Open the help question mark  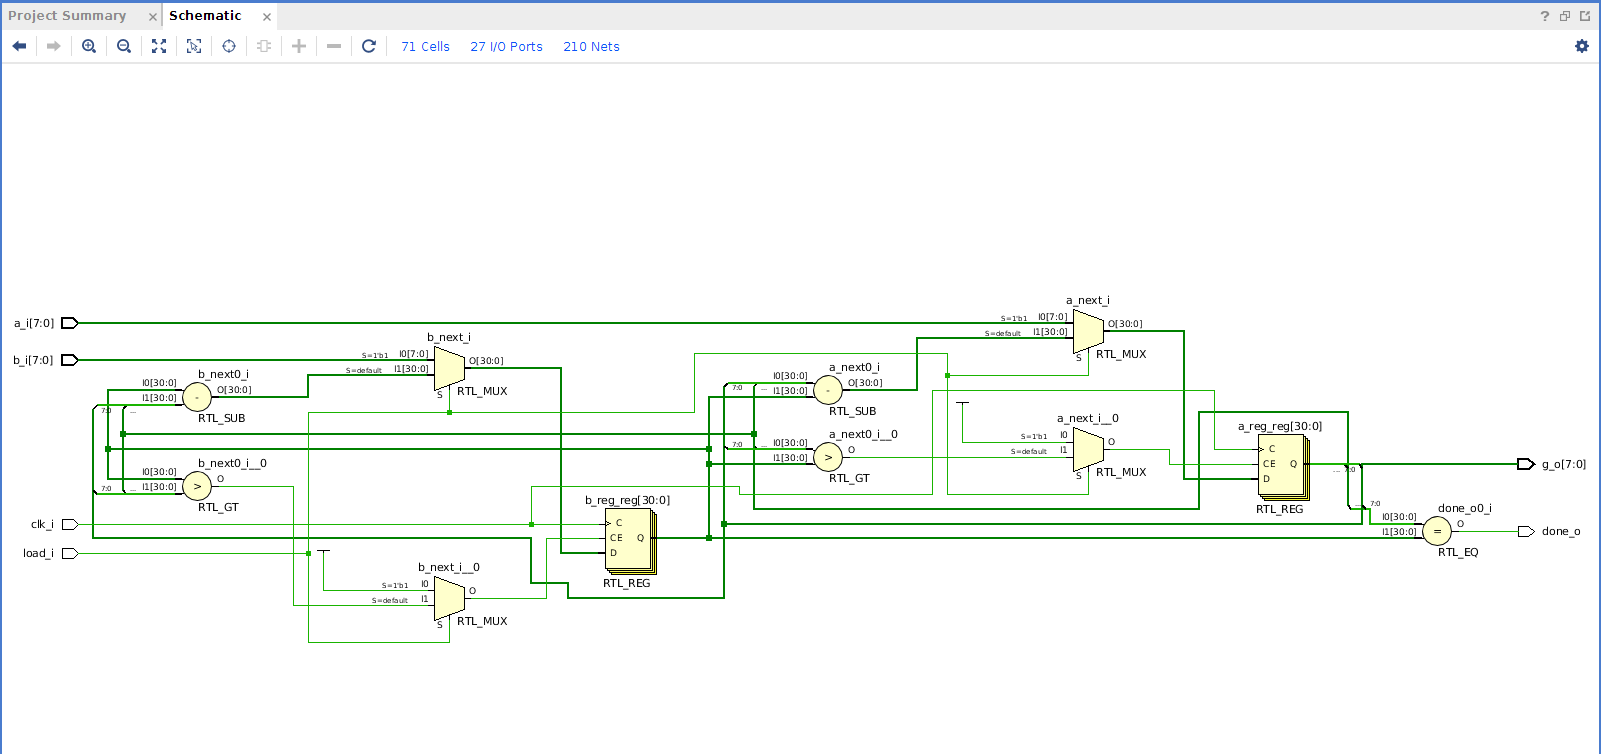(1545, 16)
